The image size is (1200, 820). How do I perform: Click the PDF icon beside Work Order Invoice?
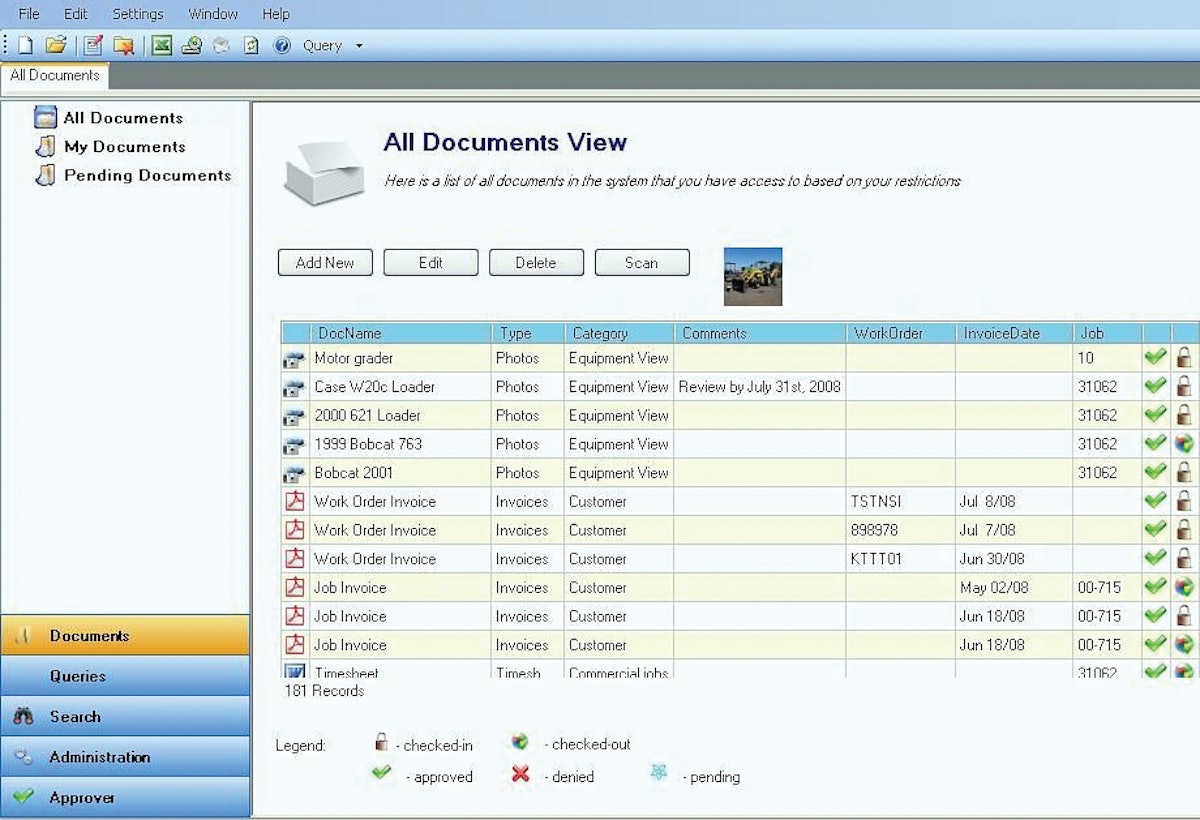[x=294, y=501]
